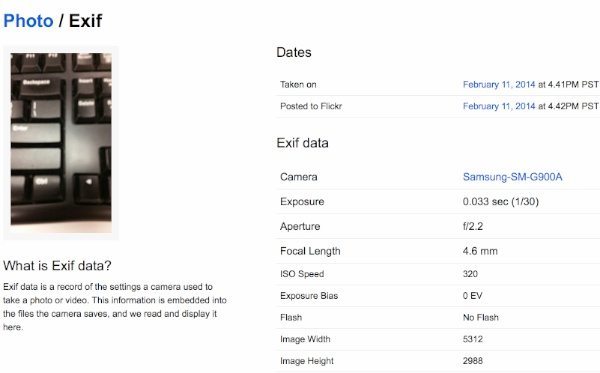
Task: Click the Camera row label
Action: [x=298, y=177]
